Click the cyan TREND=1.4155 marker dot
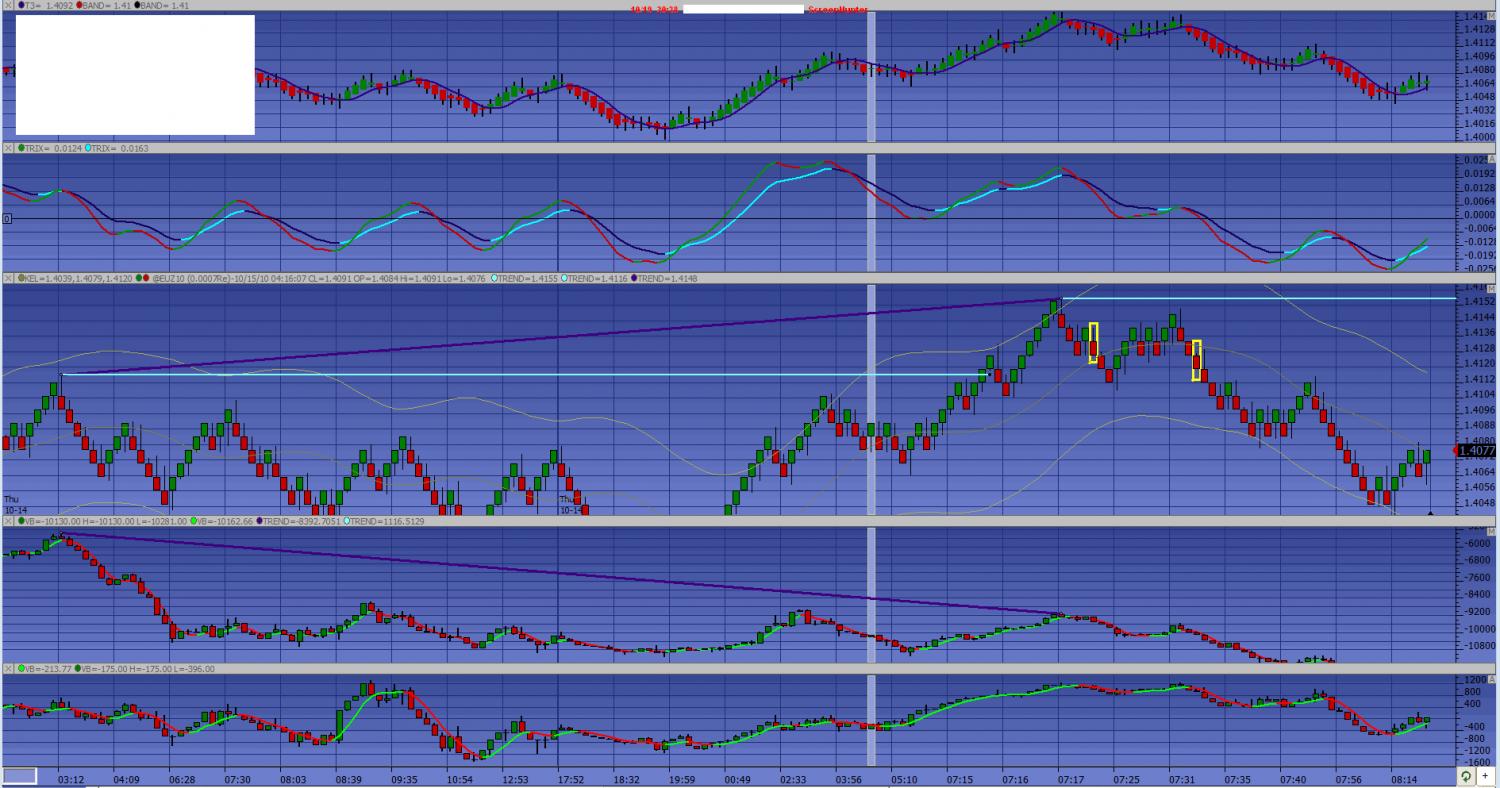This screenshot has width=1500, height=788. (494, 278)
